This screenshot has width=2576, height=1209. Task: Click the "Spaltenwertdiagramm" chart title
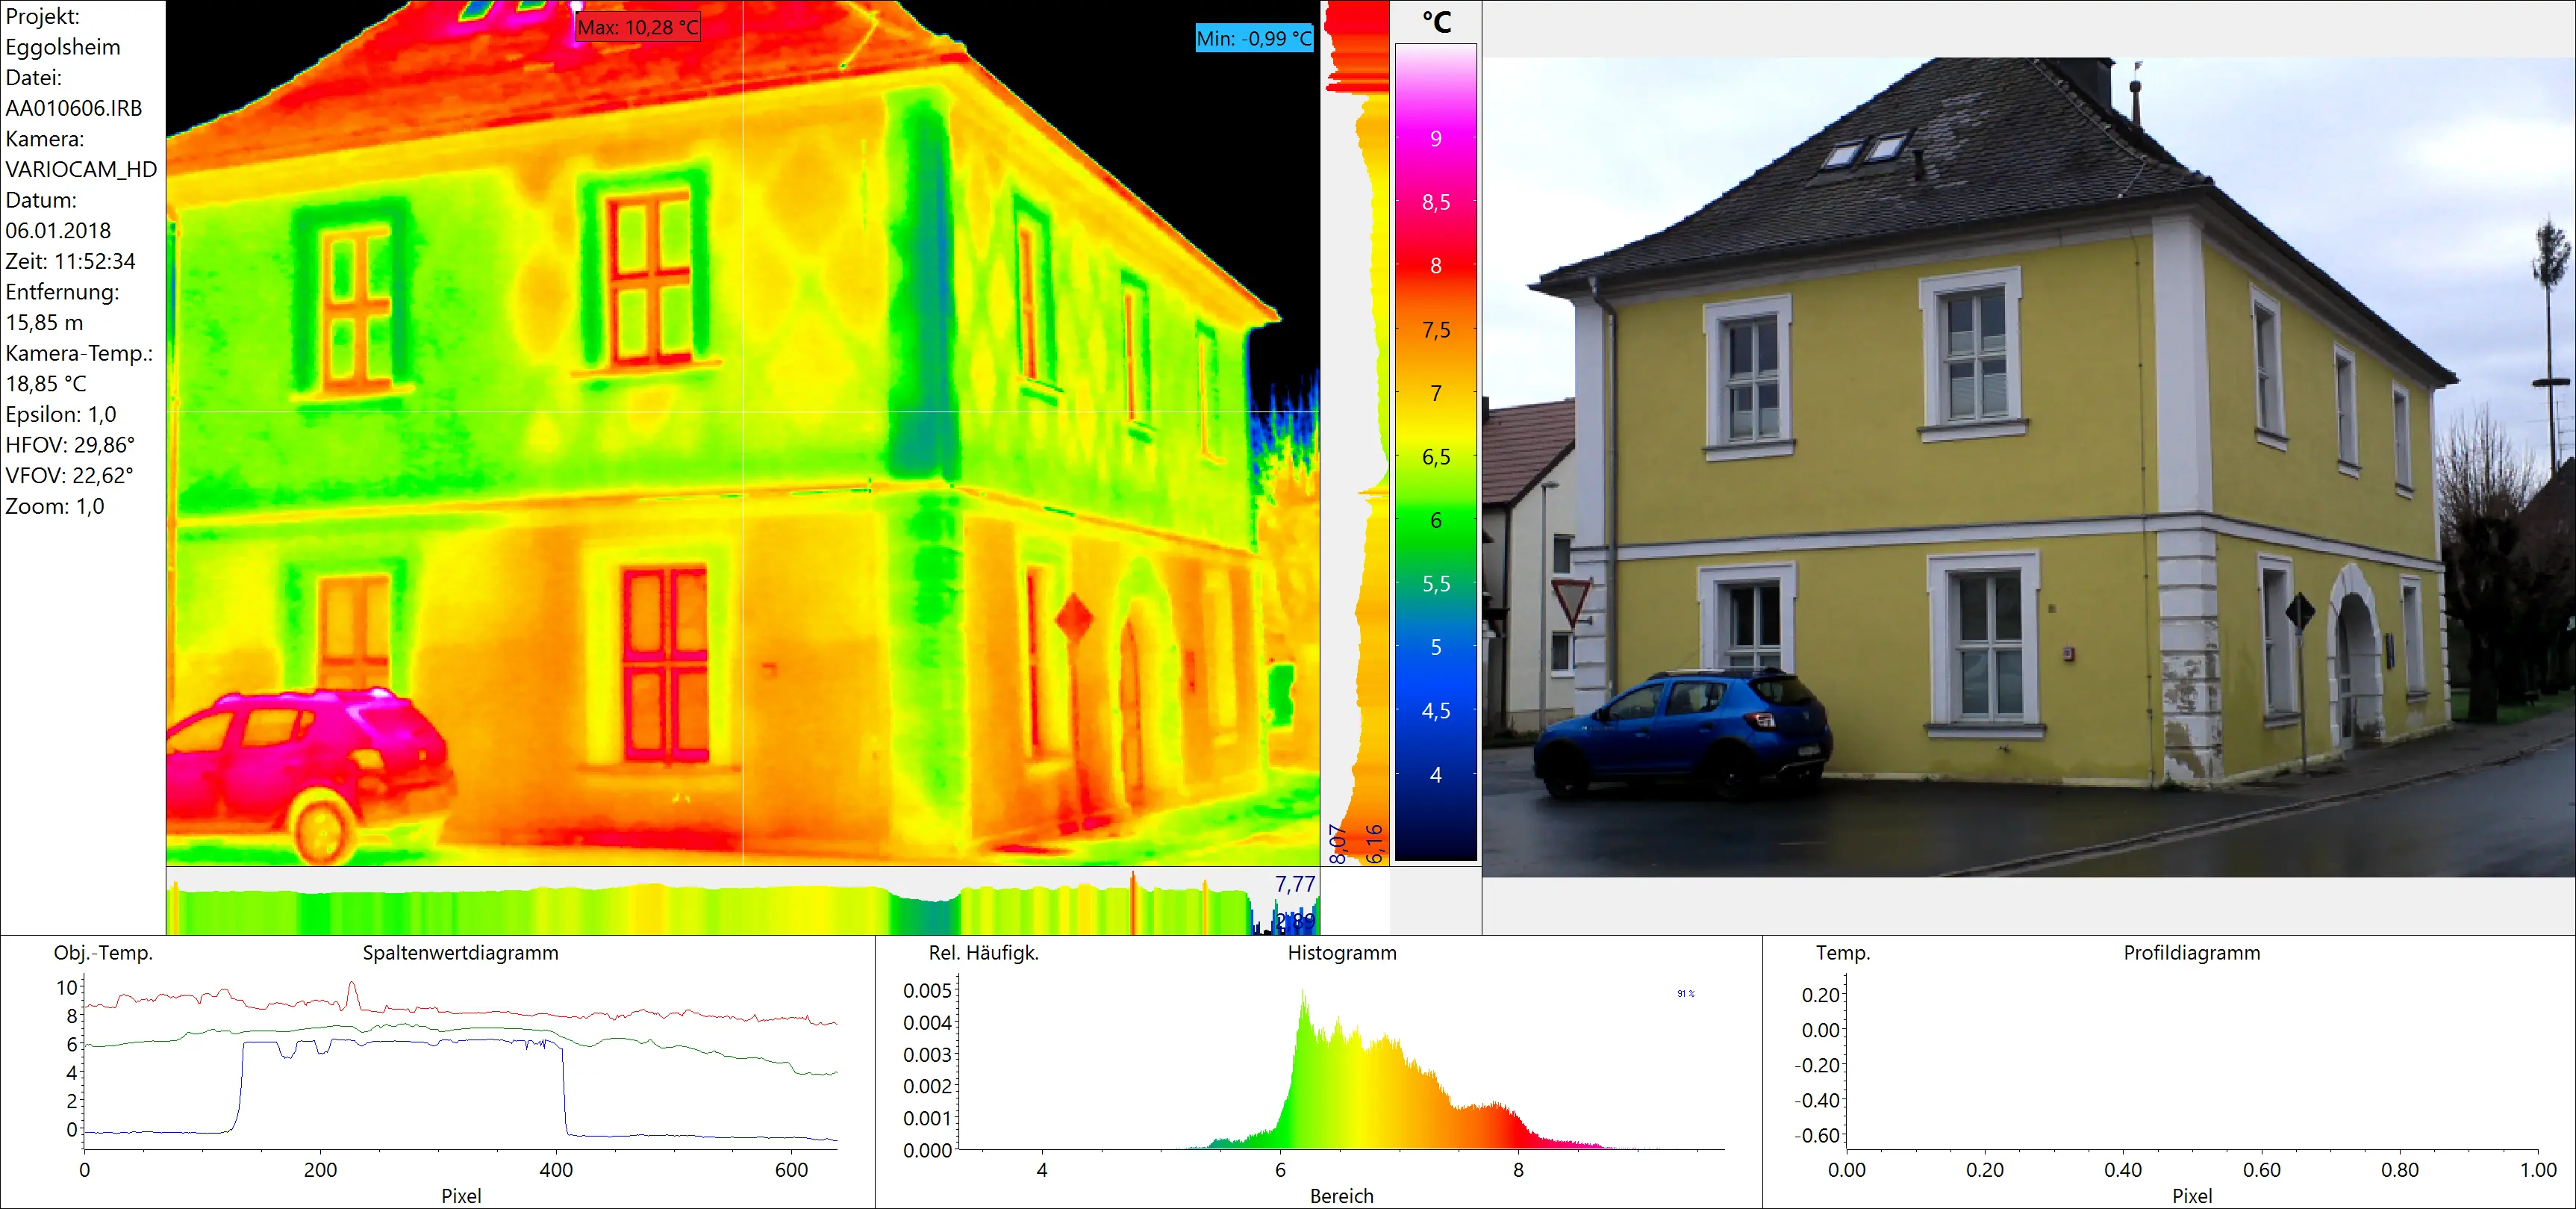point(460,953)
